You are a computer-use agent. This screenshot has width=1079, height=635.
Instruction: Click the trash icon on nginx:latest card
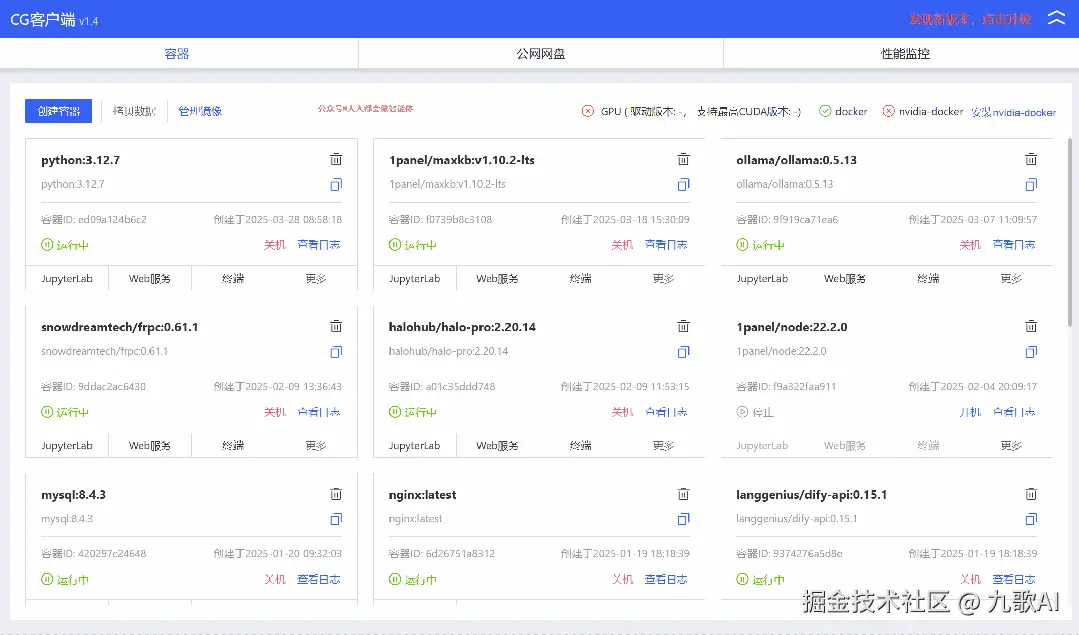point(683,493)
